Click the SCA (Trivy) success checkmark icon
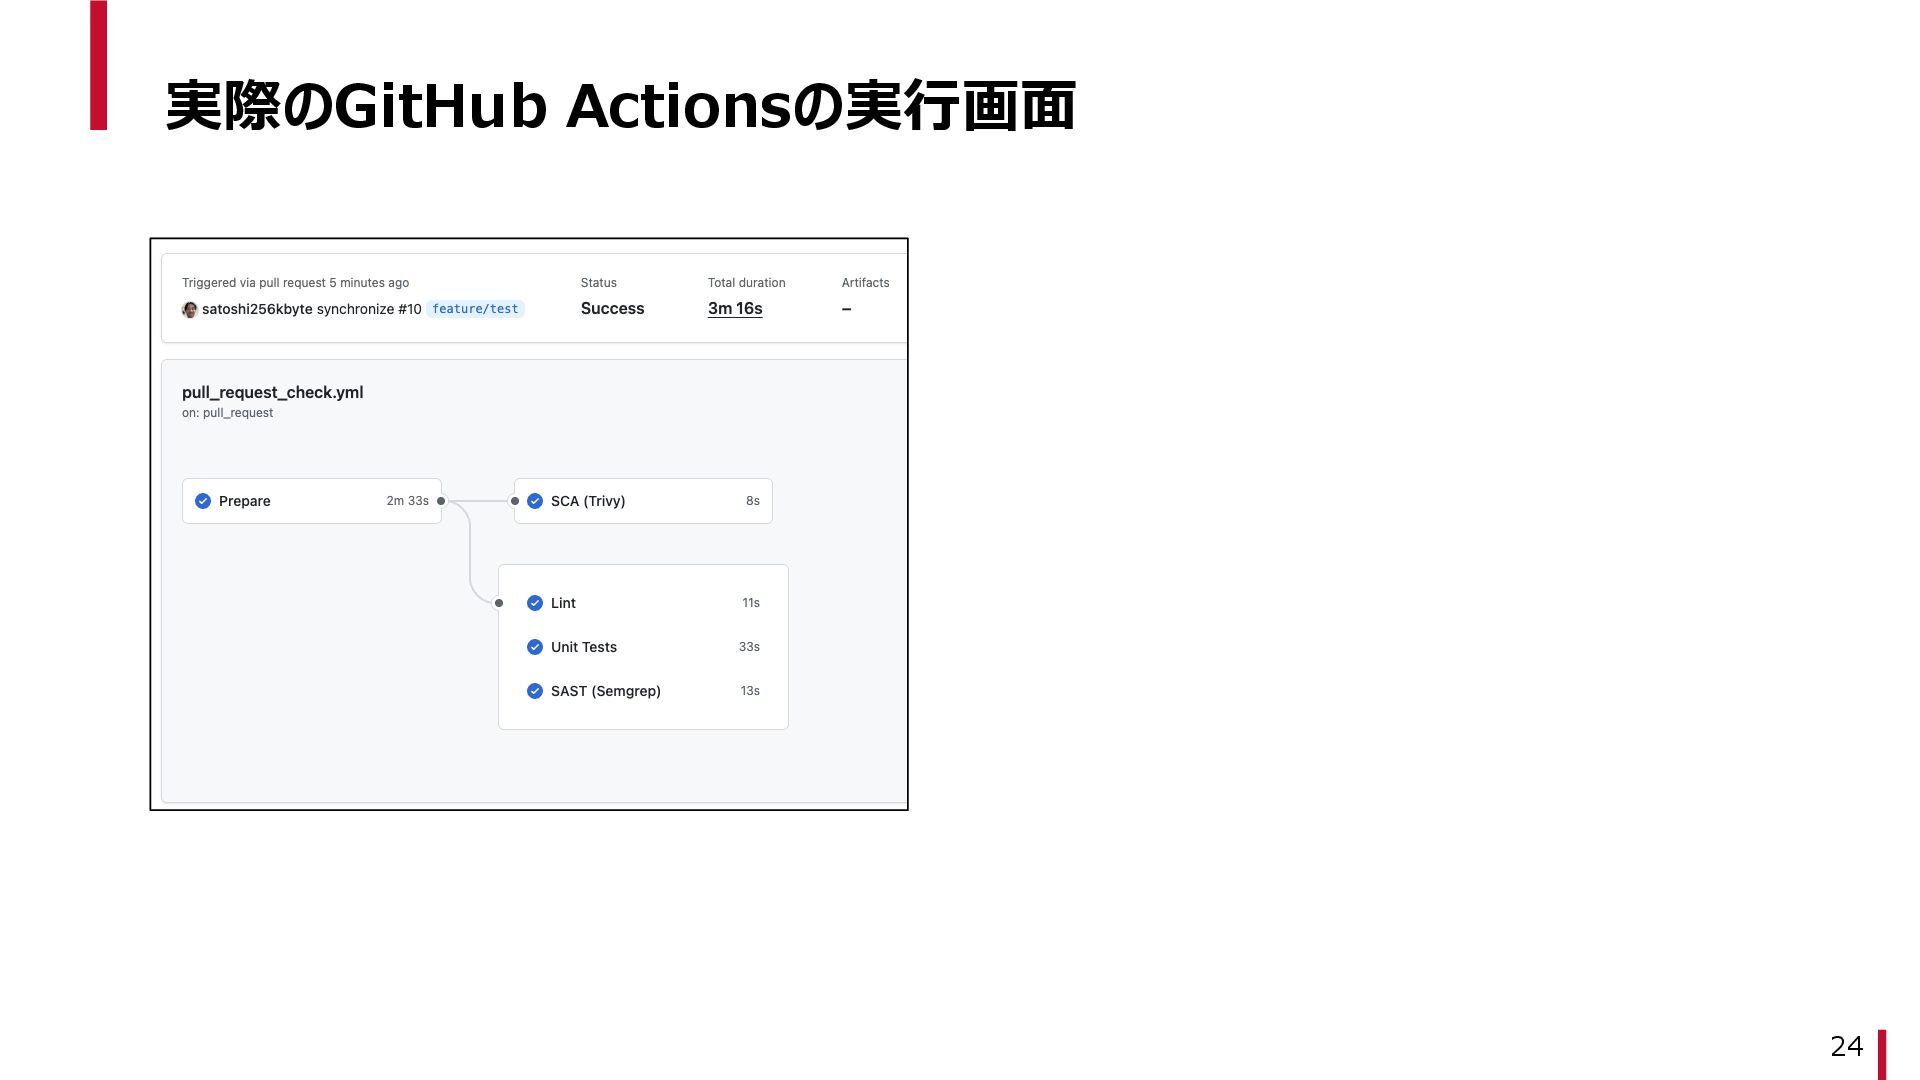 535,501
